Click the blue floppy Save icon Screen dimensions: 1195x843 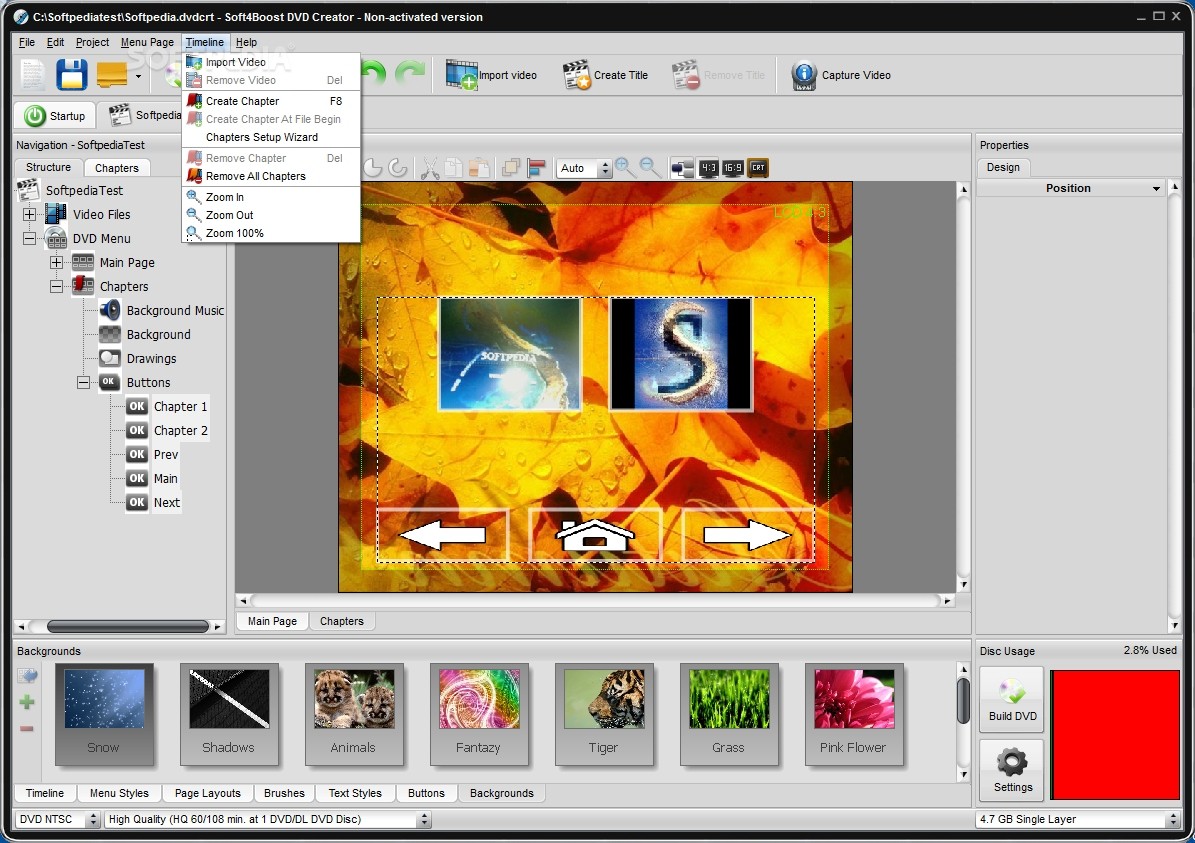tap(72, 75)
